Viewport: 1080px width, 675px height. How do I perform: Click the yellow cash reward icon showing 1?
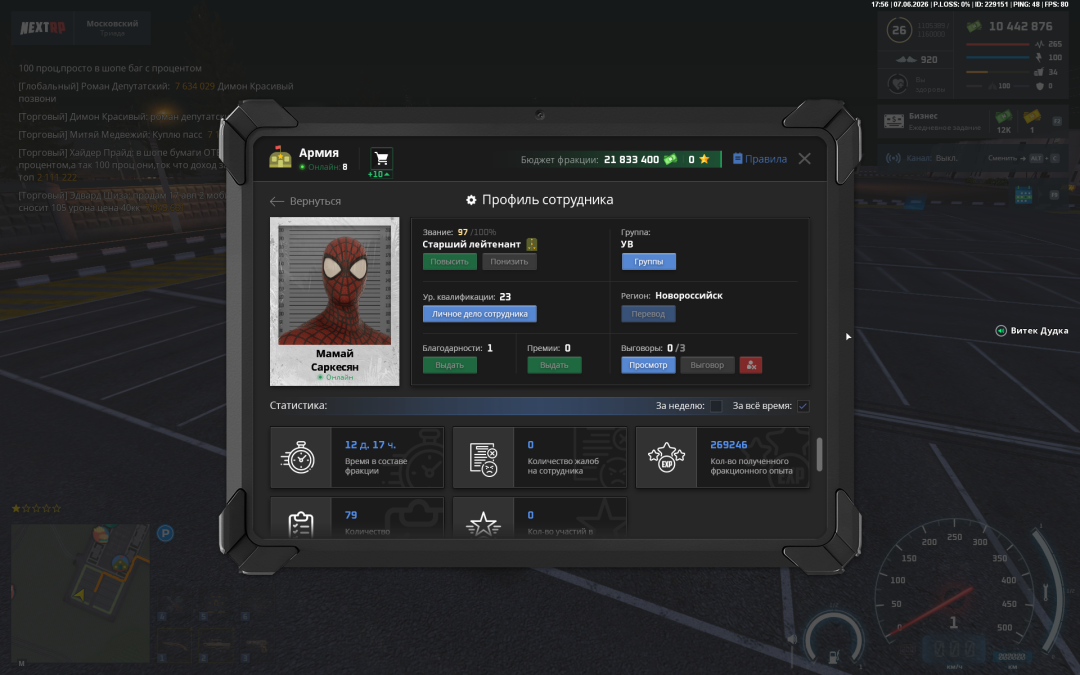(1032, 117)
